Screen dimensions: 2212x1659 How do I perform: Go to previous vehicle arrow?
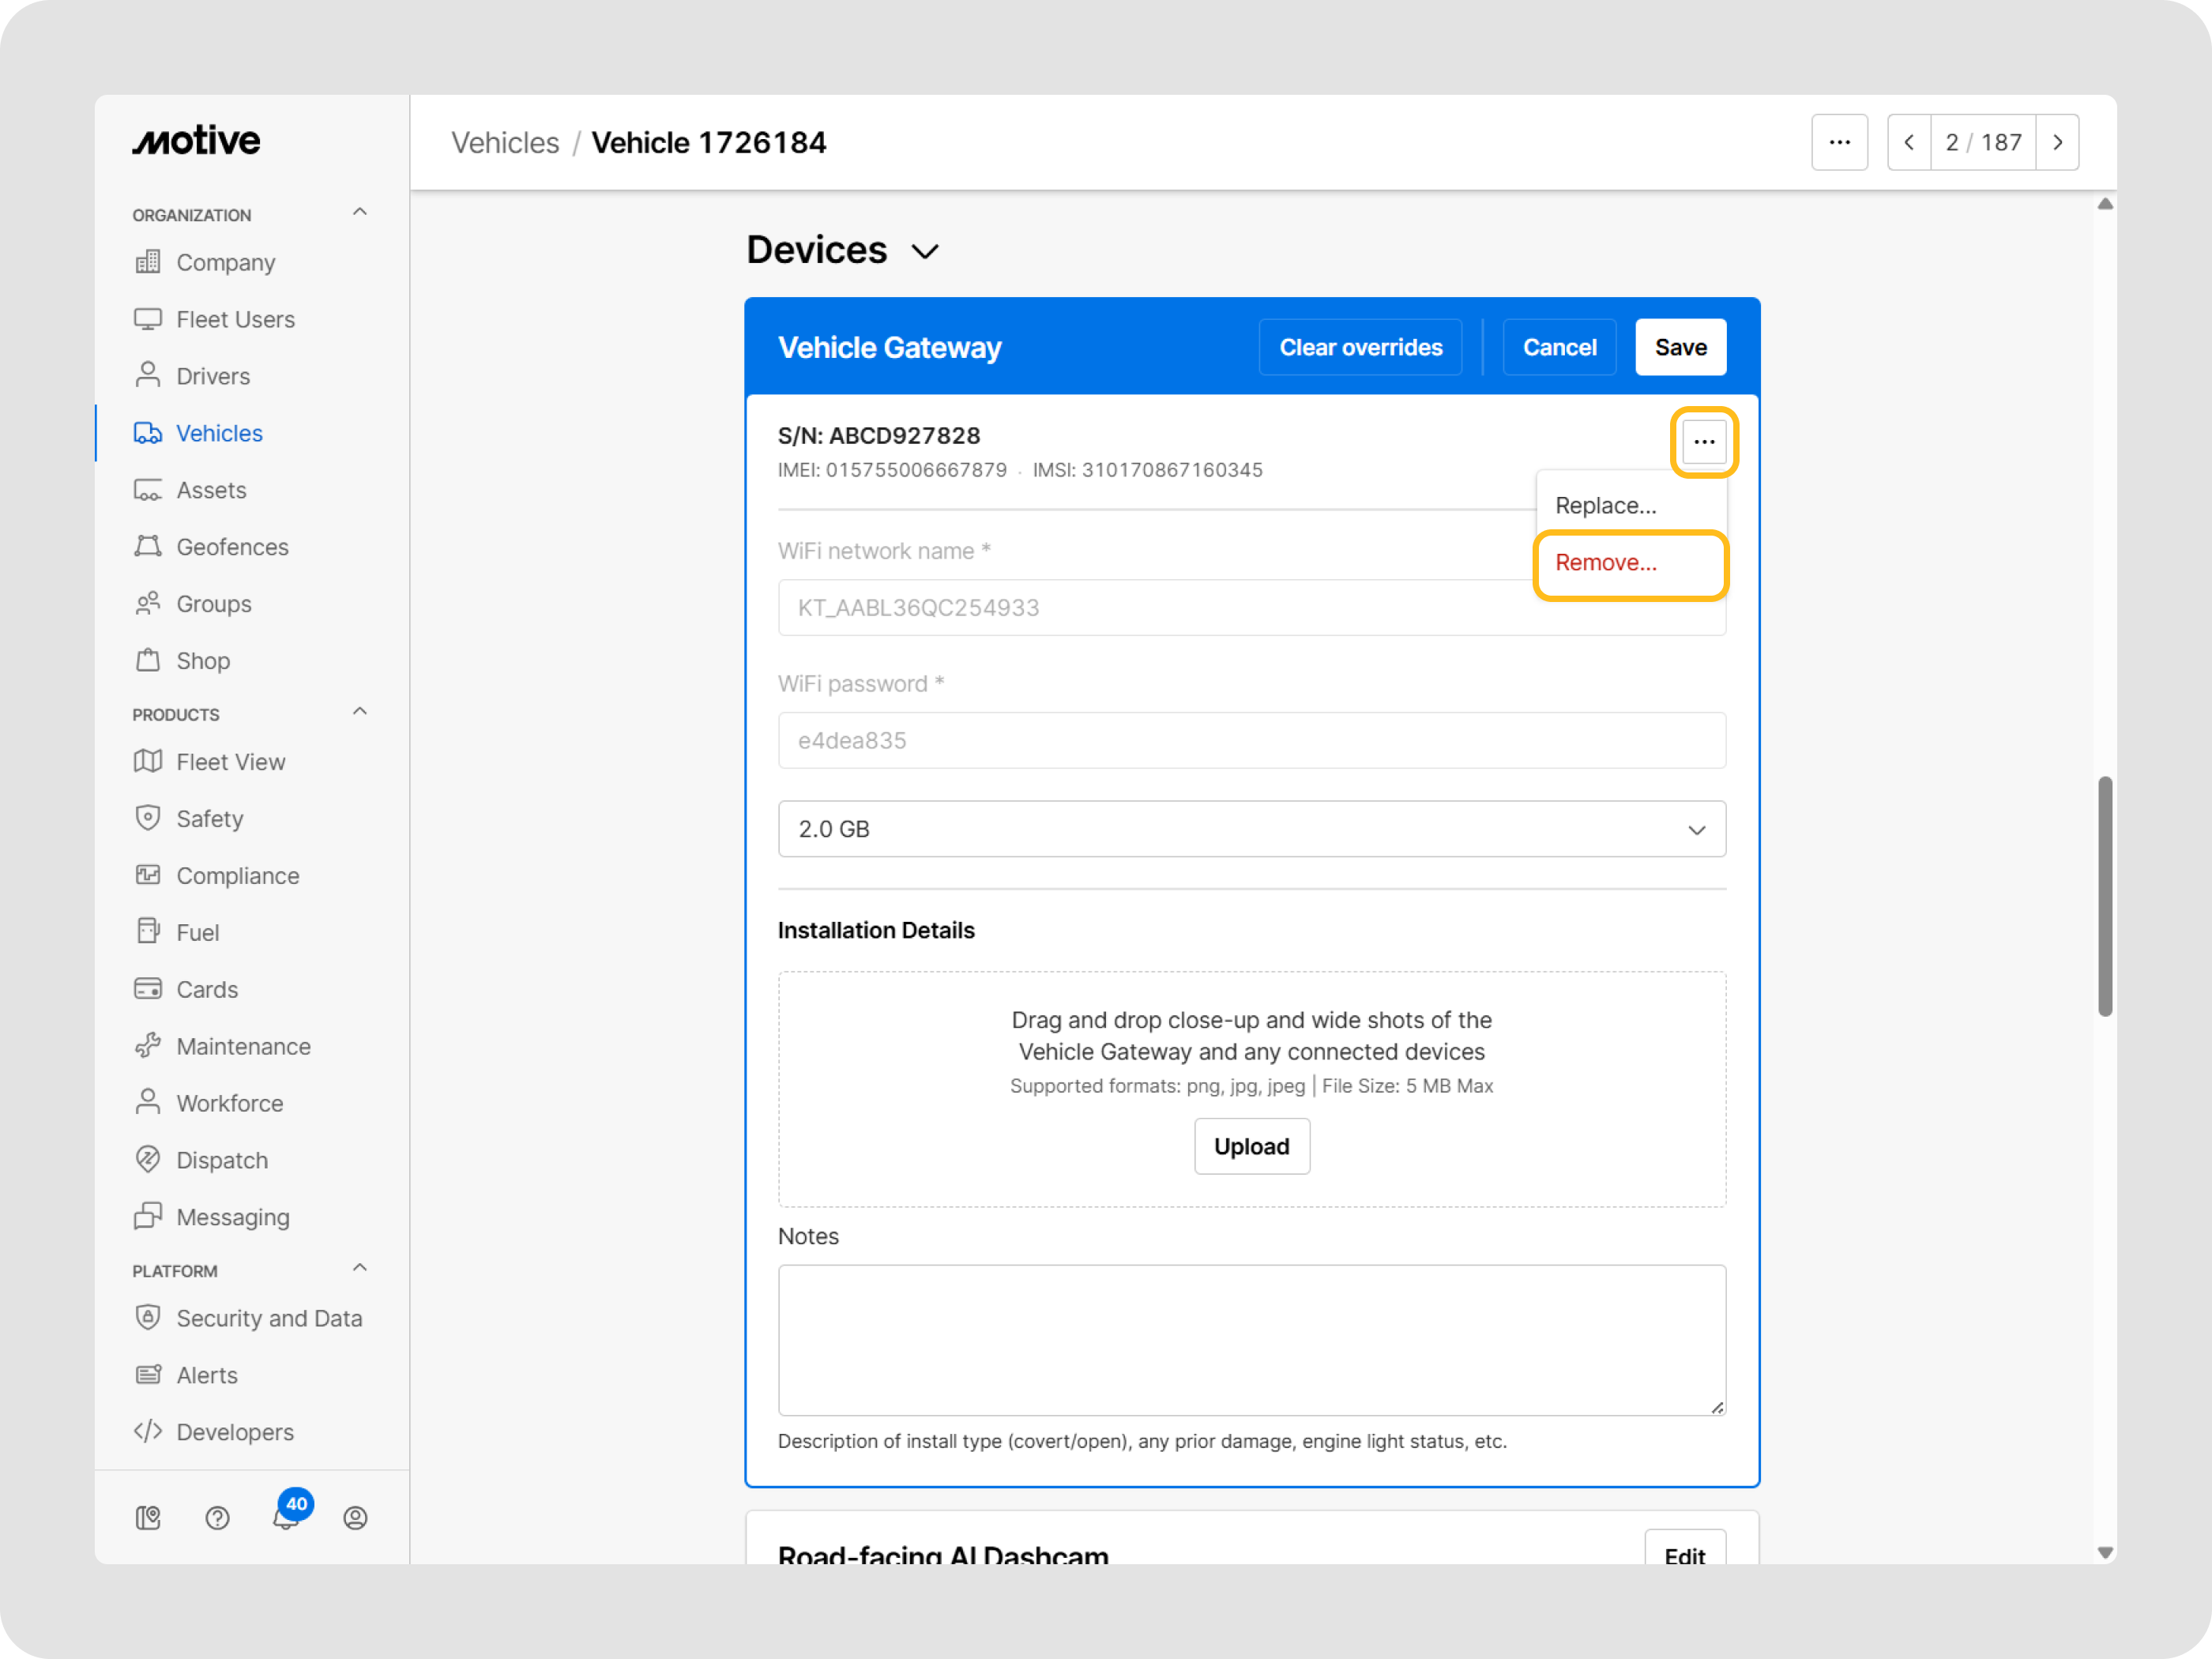tap(1908, 143)
